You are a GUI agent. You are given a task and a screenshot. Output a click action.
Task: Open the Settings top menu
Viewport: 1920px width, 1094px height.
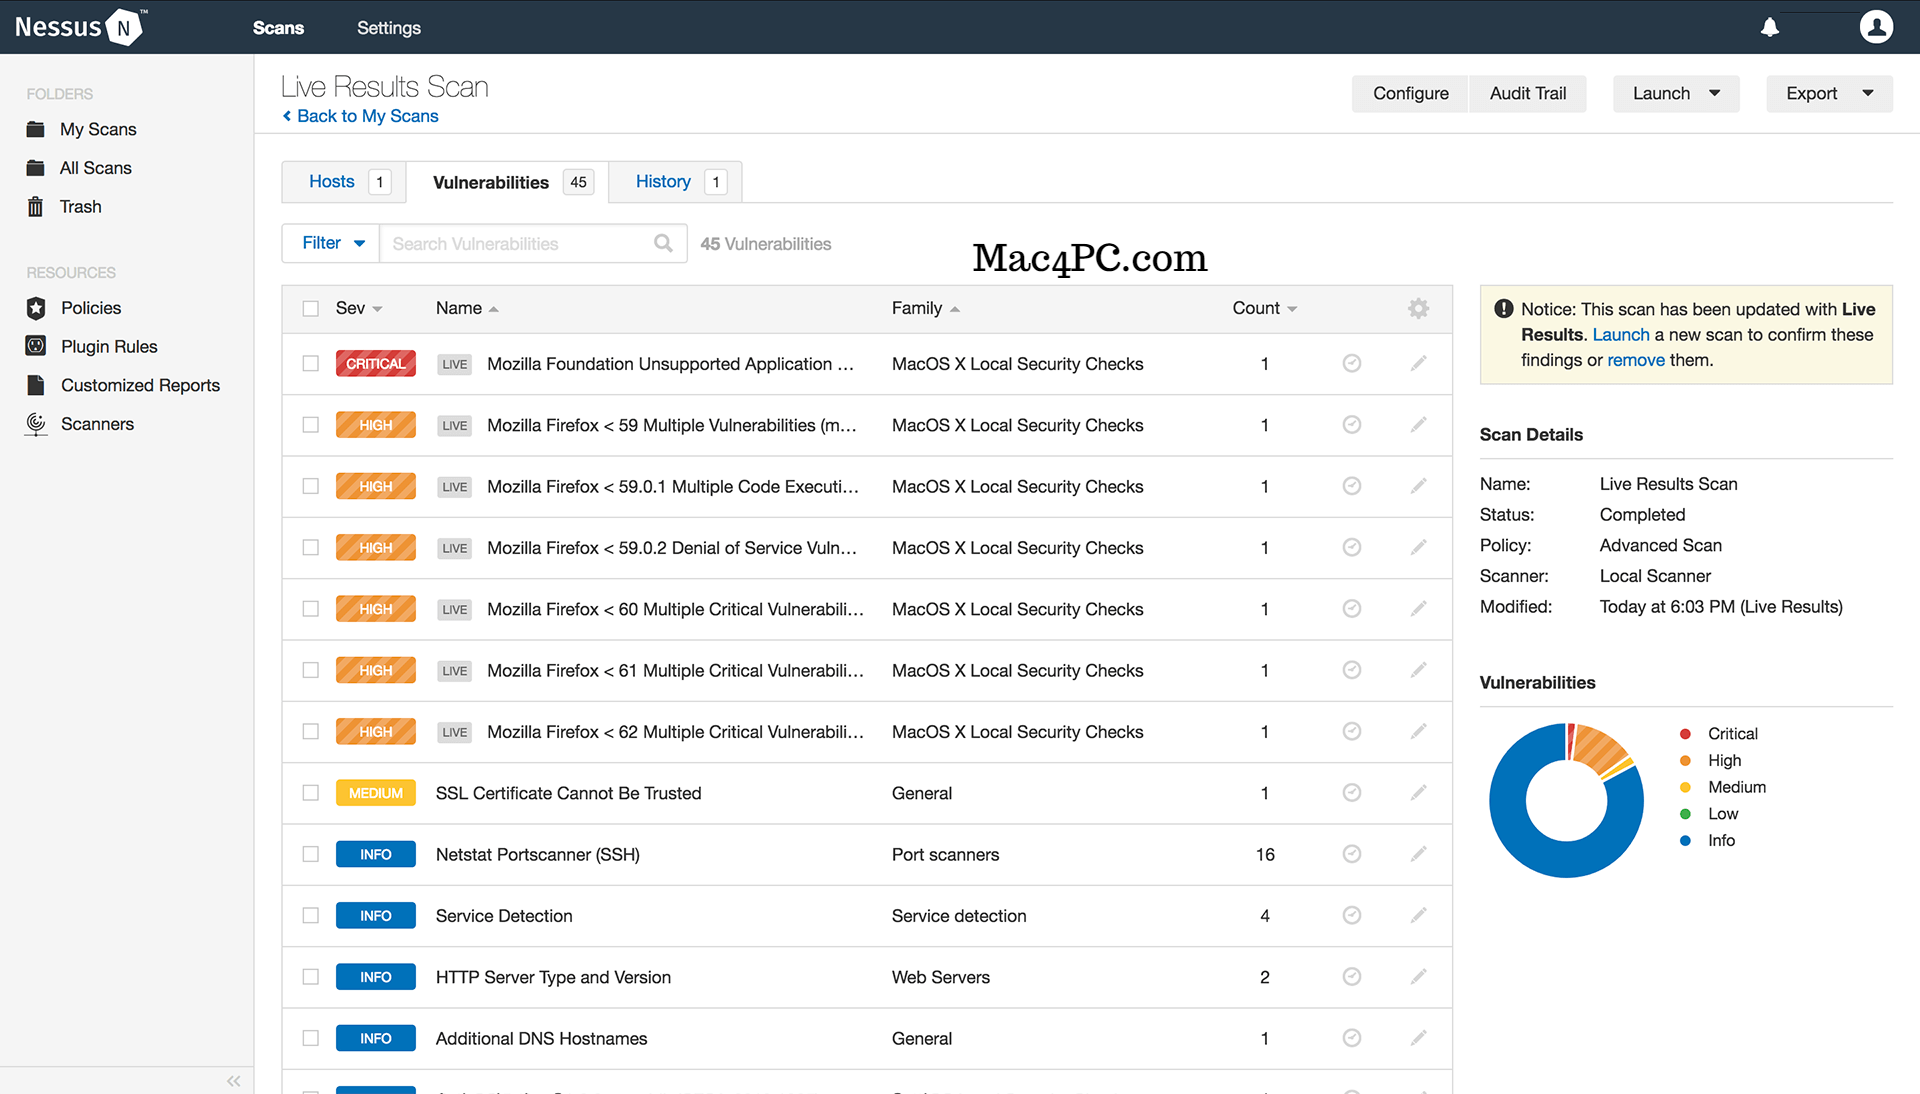click(389, 28)
